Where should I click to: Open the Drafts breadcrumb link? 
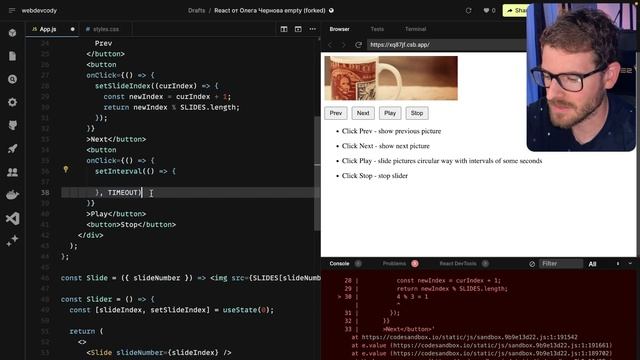coord(196,11)
